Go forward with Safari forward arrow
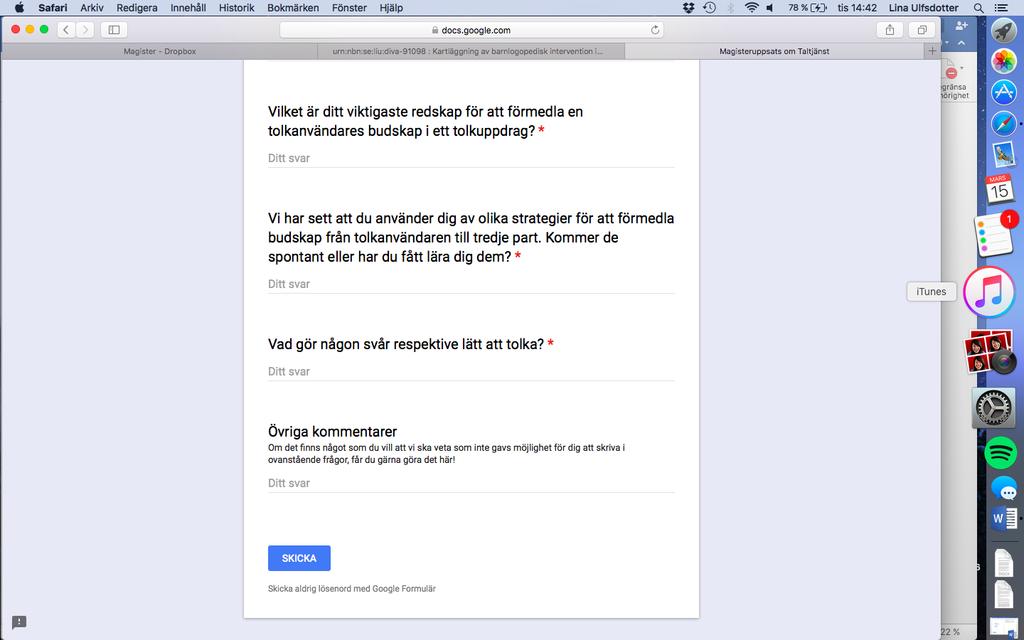 click(x=85, y=29)
